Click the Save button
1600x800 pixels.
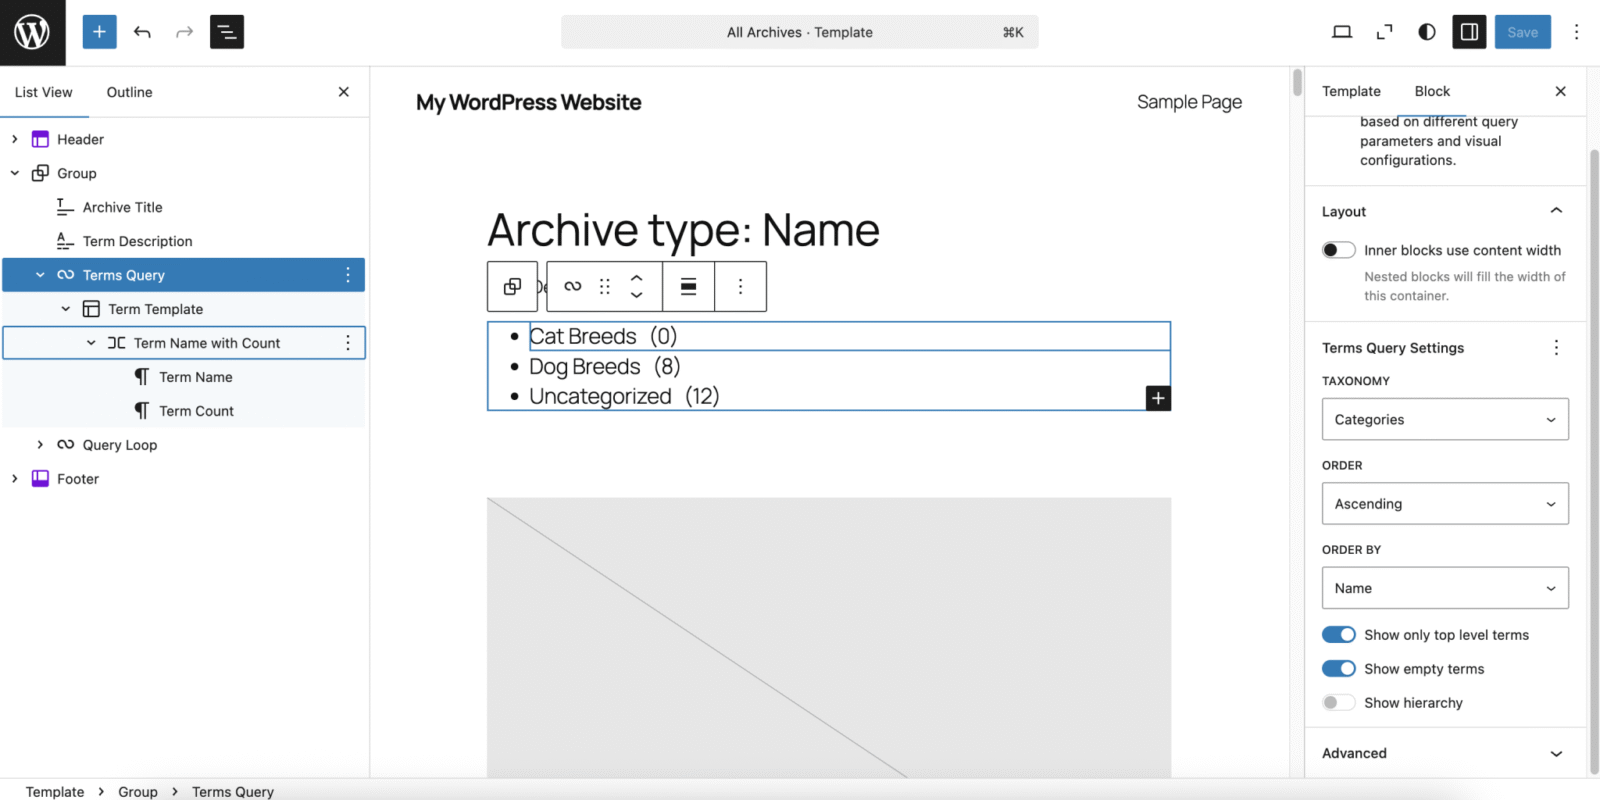1522,32
